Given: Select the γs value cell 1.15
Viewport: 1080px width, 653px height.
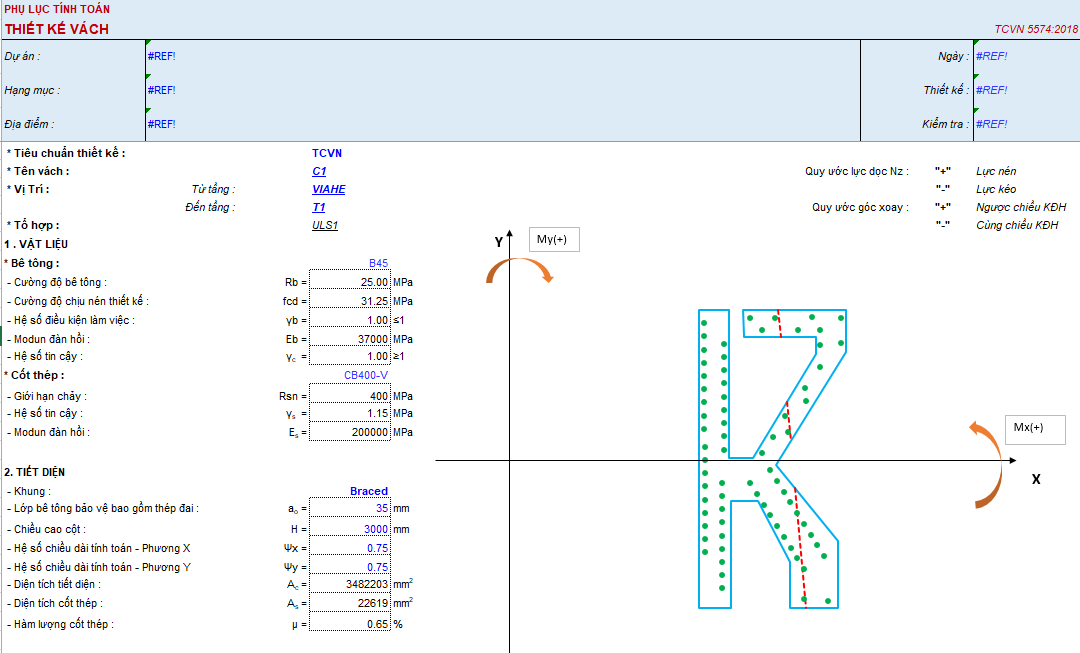Looking at the screenshot, I should tap(350, 413).
